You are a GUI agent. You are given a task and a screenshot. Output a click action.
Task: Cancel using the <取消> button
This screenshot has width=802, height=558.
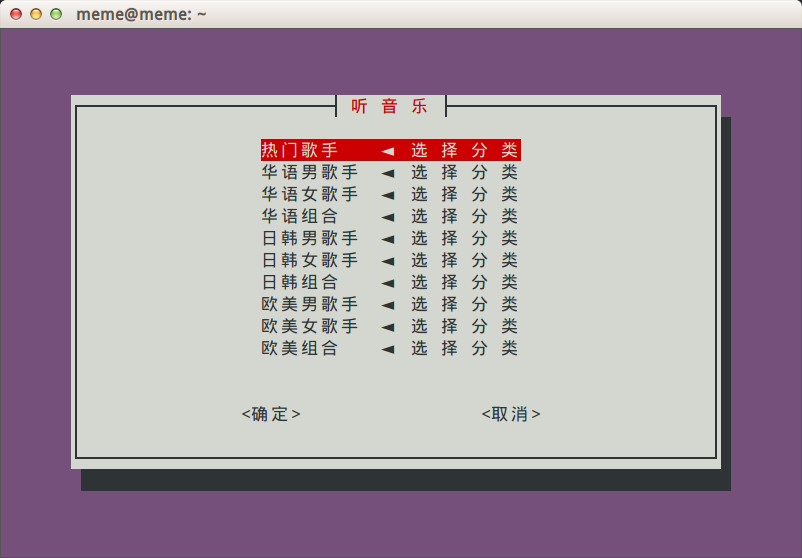[511, 414]
